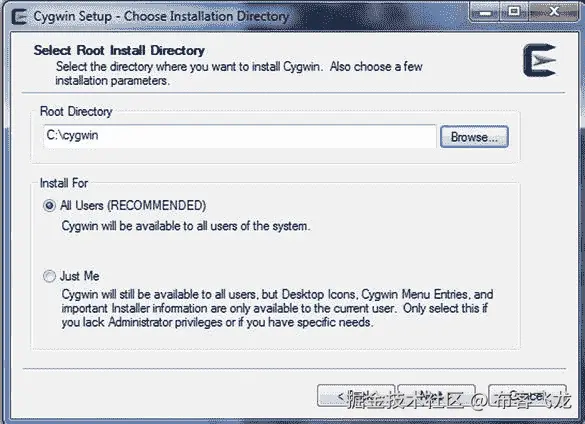Click the window title 'Choose Installation Directory'

tap(206, 16)
